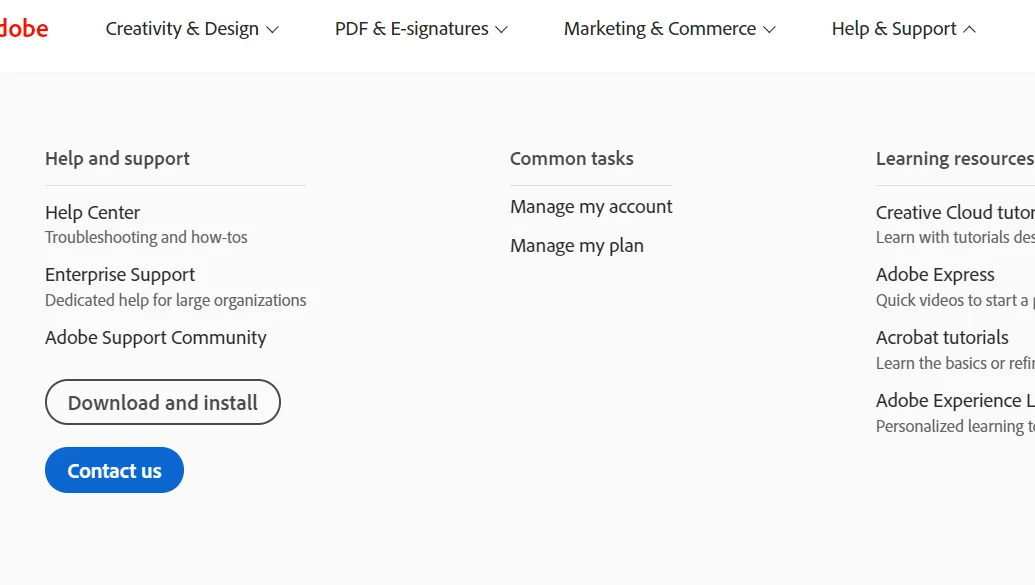
Task: Click the Adobe logo
Action: tap(23, 28)
